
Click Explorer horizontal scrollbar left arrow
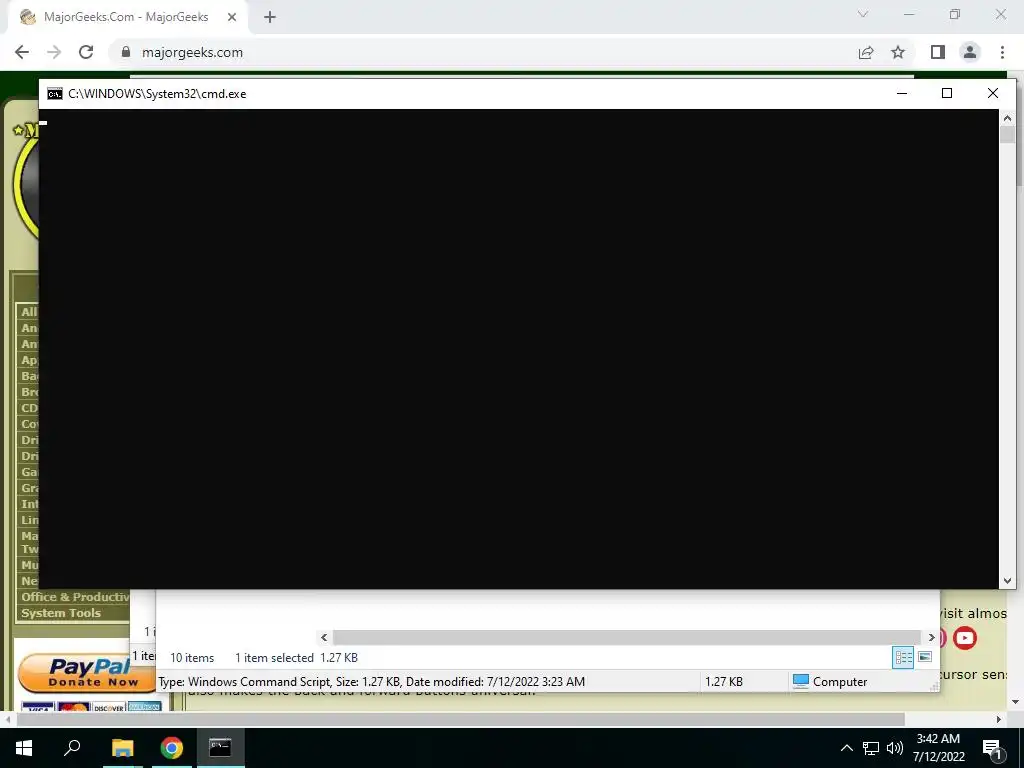[324, 637]
